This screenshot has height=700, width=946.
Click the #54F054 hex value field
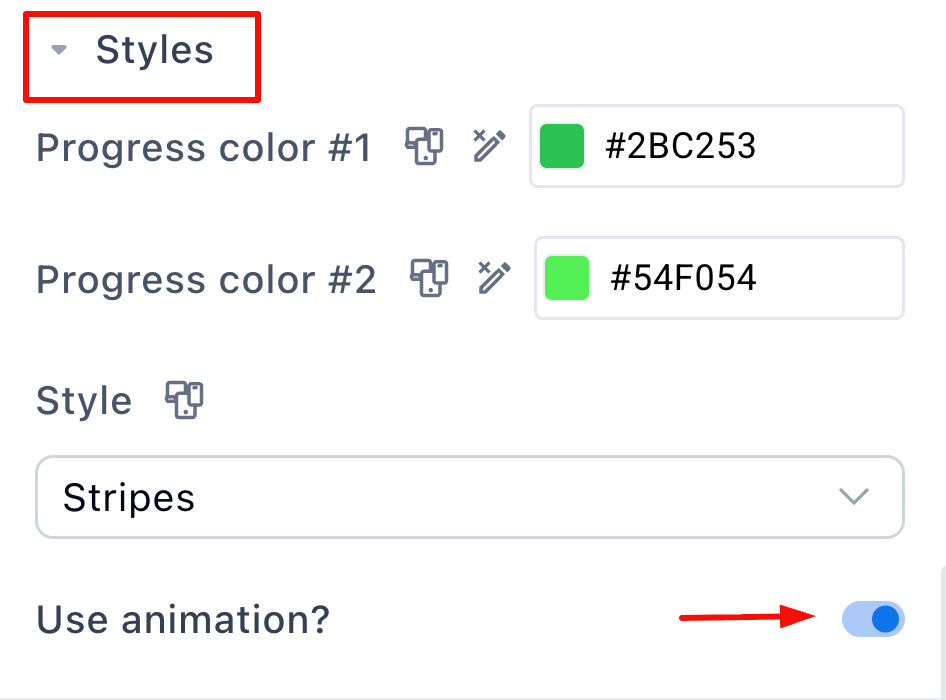point(719,278)
